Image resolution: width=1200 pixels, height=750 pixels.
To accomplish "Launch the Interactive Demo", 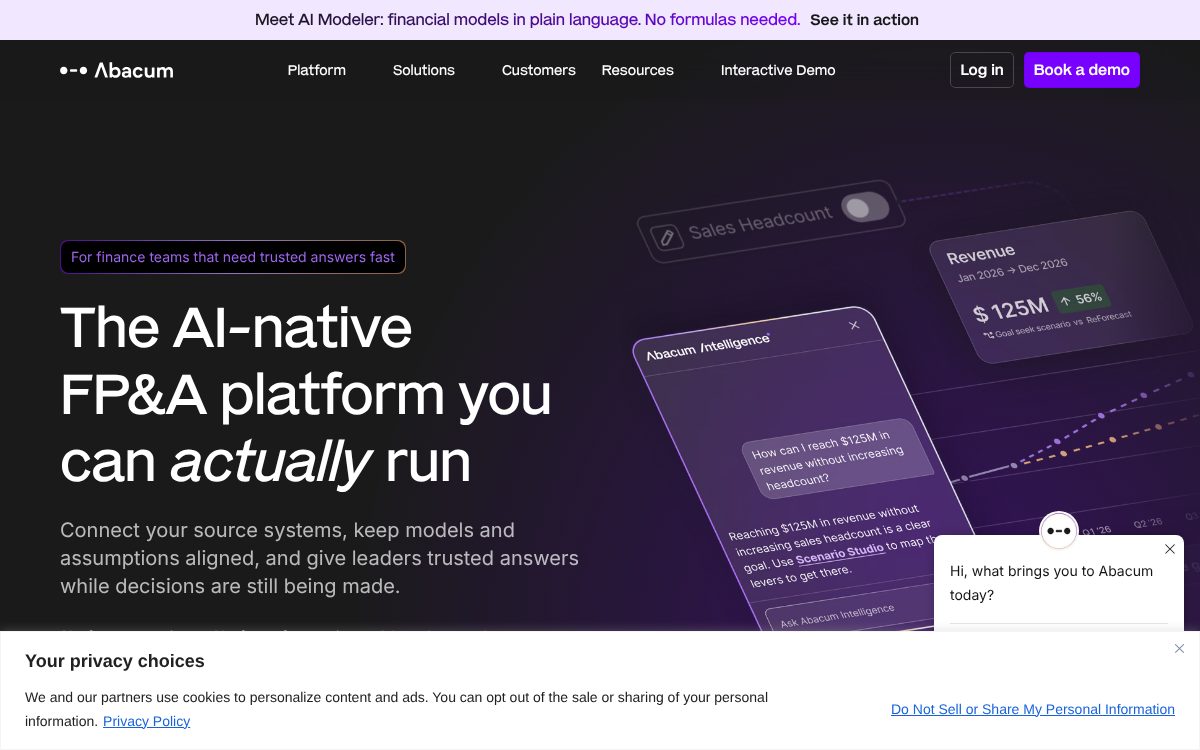I will click(778, 70).
